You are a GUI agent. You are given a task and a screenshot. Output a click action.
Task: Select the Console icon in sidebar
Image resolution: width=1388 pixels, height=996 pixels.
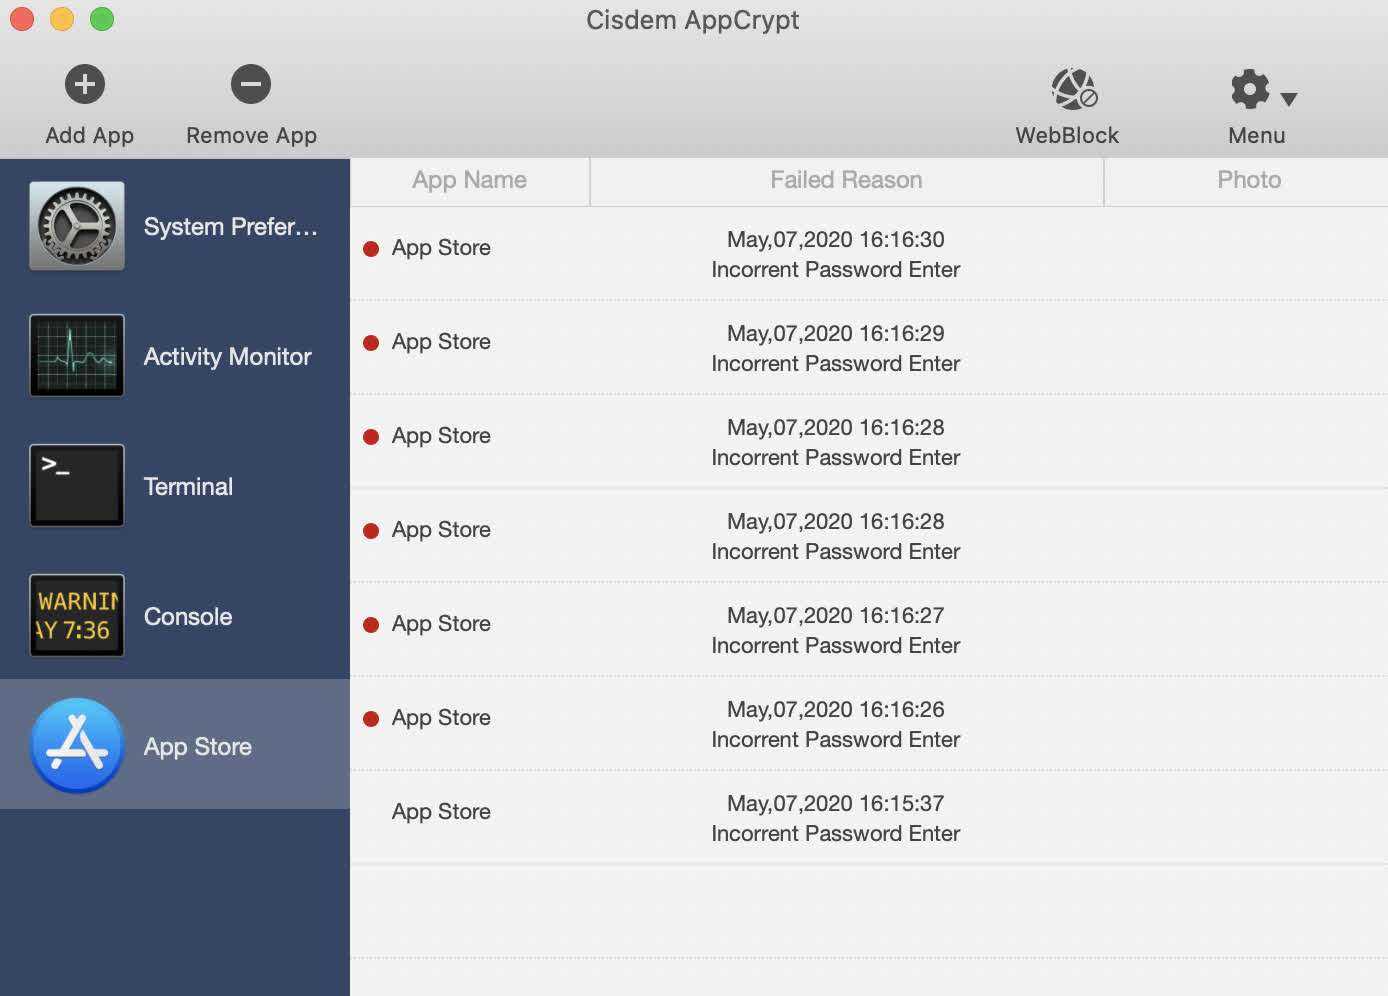pyautogui.click(x=77, y=615)
